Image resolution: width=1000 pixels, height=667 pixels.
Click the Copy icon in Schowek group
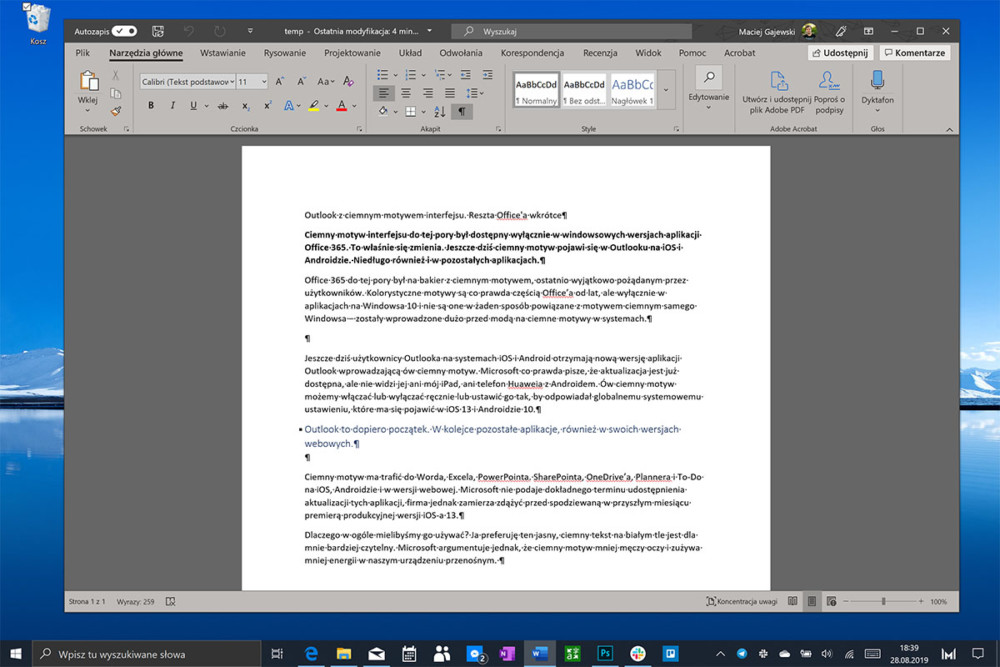click(x=115, y=94)
